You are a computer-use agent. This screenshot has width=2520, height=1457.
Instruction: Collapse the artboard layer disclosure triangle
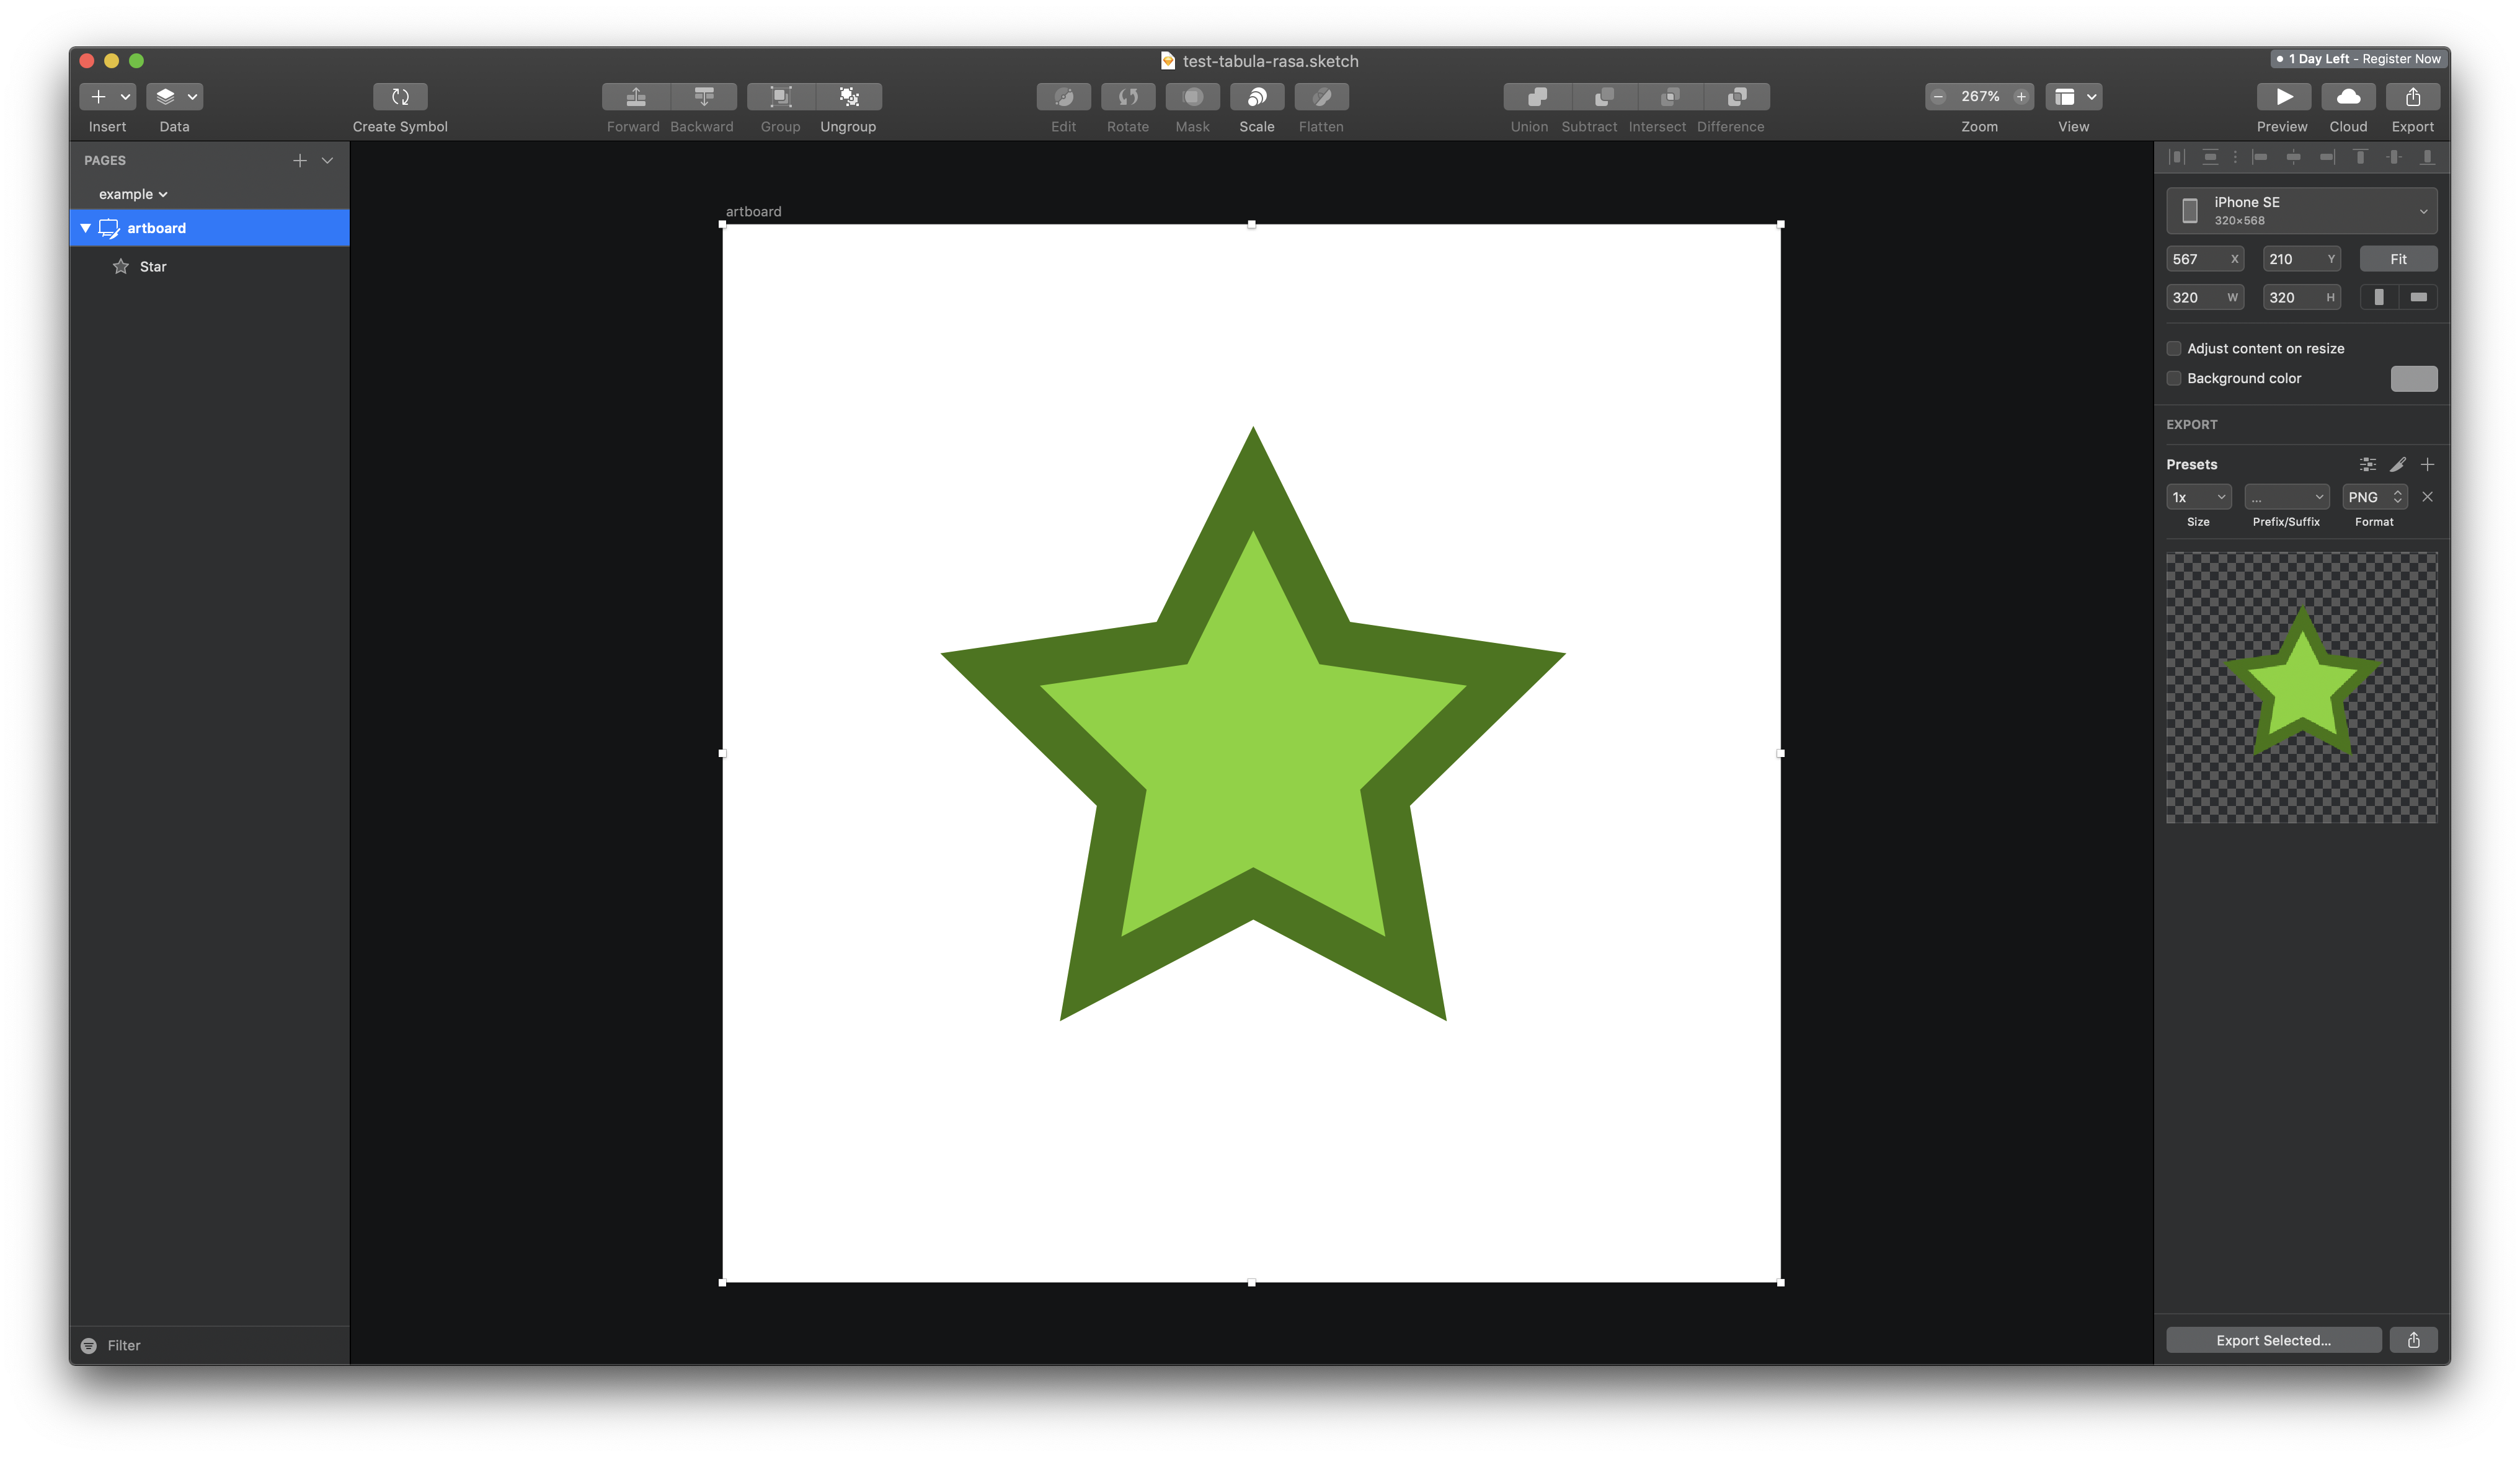point(86,228)
